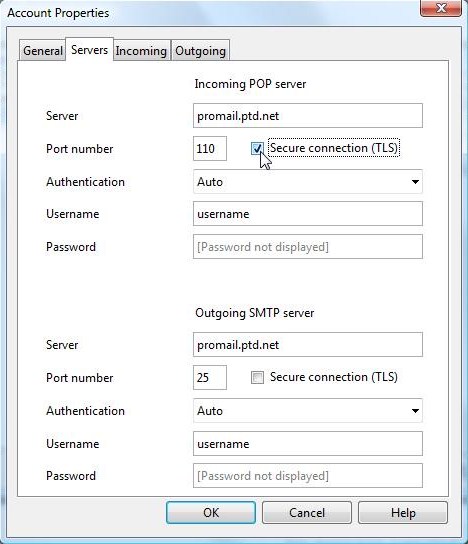This screenshot has width=468, height=544.
Task: Switch to the General tab
Action: 43,51
